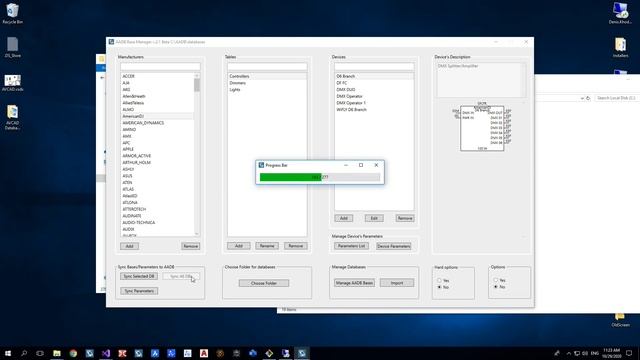This screenshot has width=640, height=360.
Task: Open the taskbar clock and date
Action: pyautogui.click(x=611, y=353)
